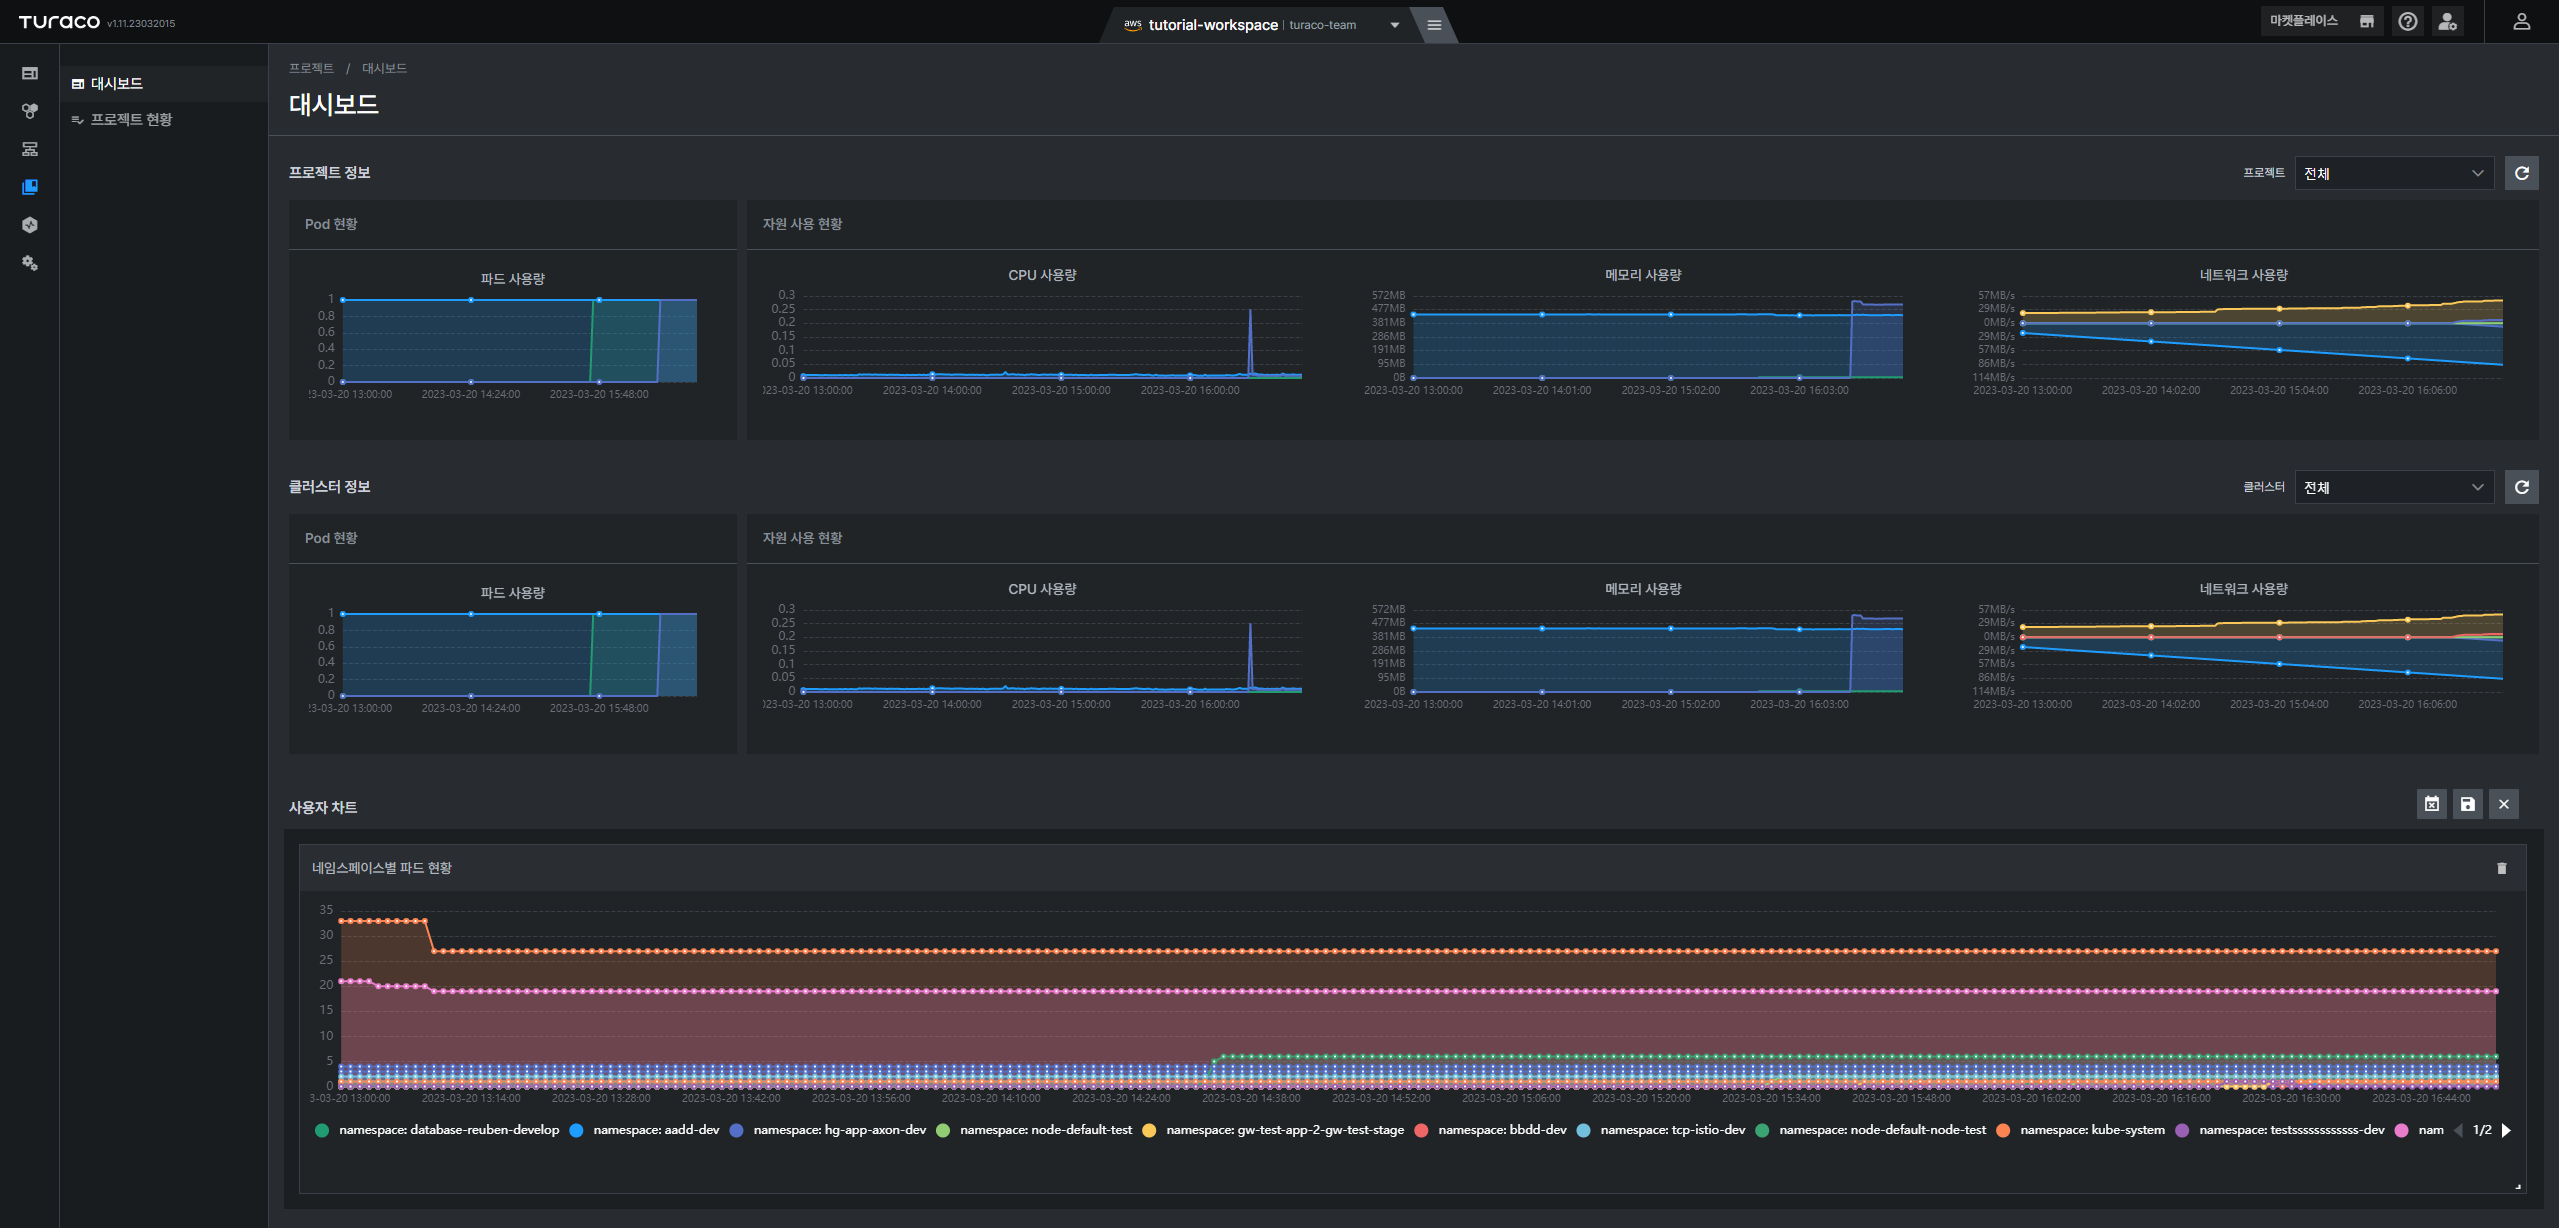Toggle the database-reuben-develop legend series

(437, 1130)
